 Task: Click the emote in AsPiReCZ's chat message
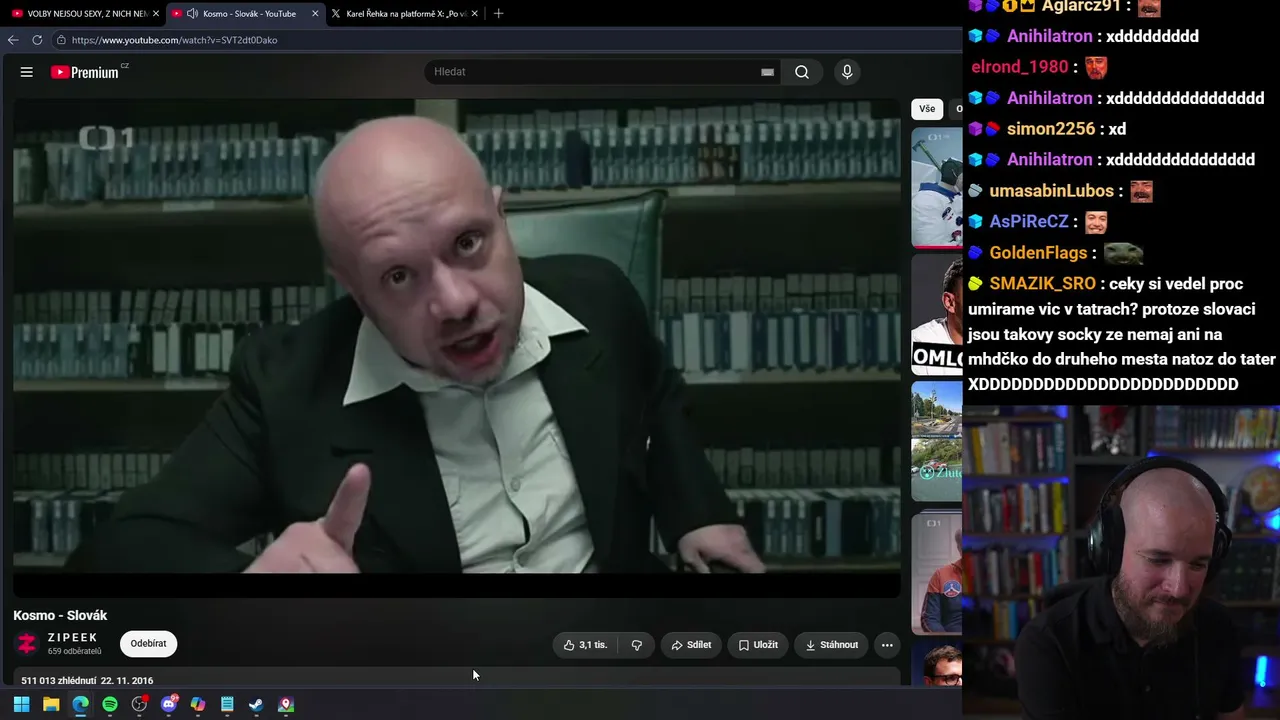pos(1097,222)
